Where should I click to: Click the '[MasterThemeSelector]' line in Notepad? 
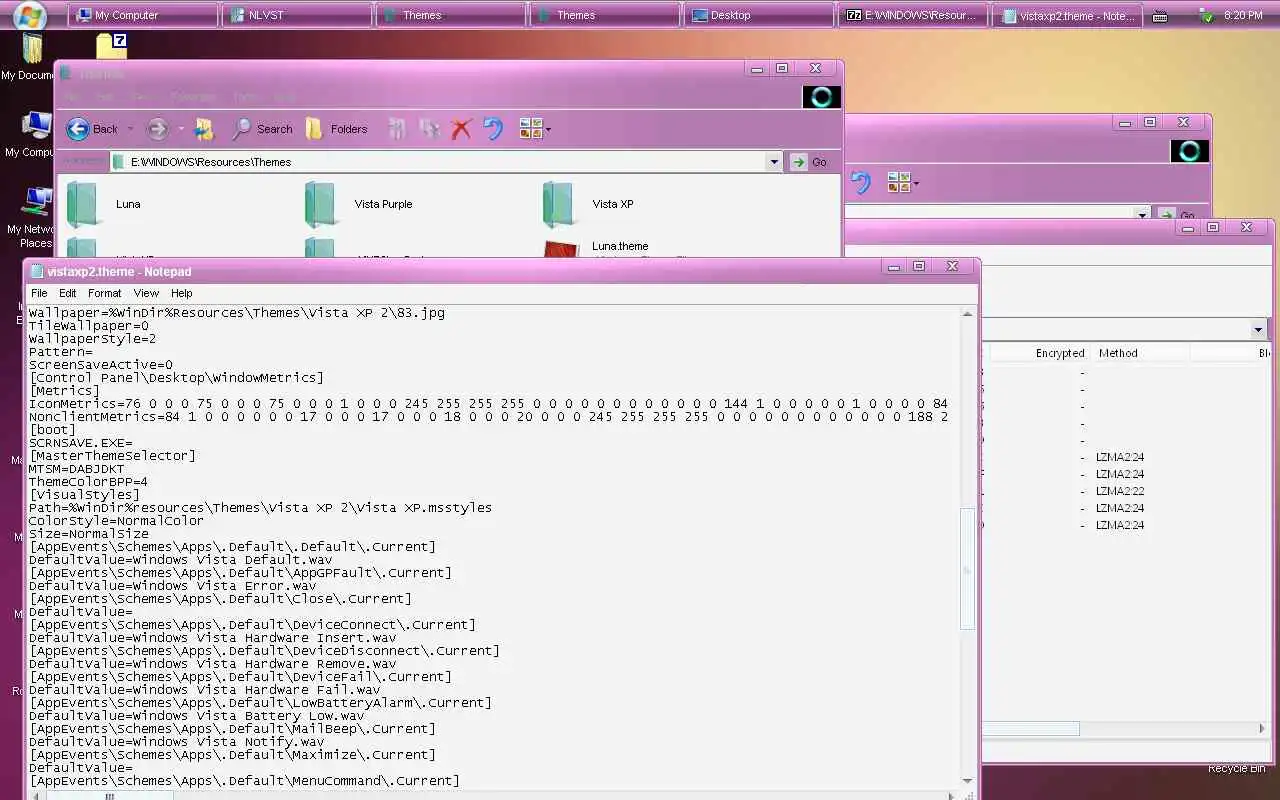pyautogui.click(x=112, y=456)
